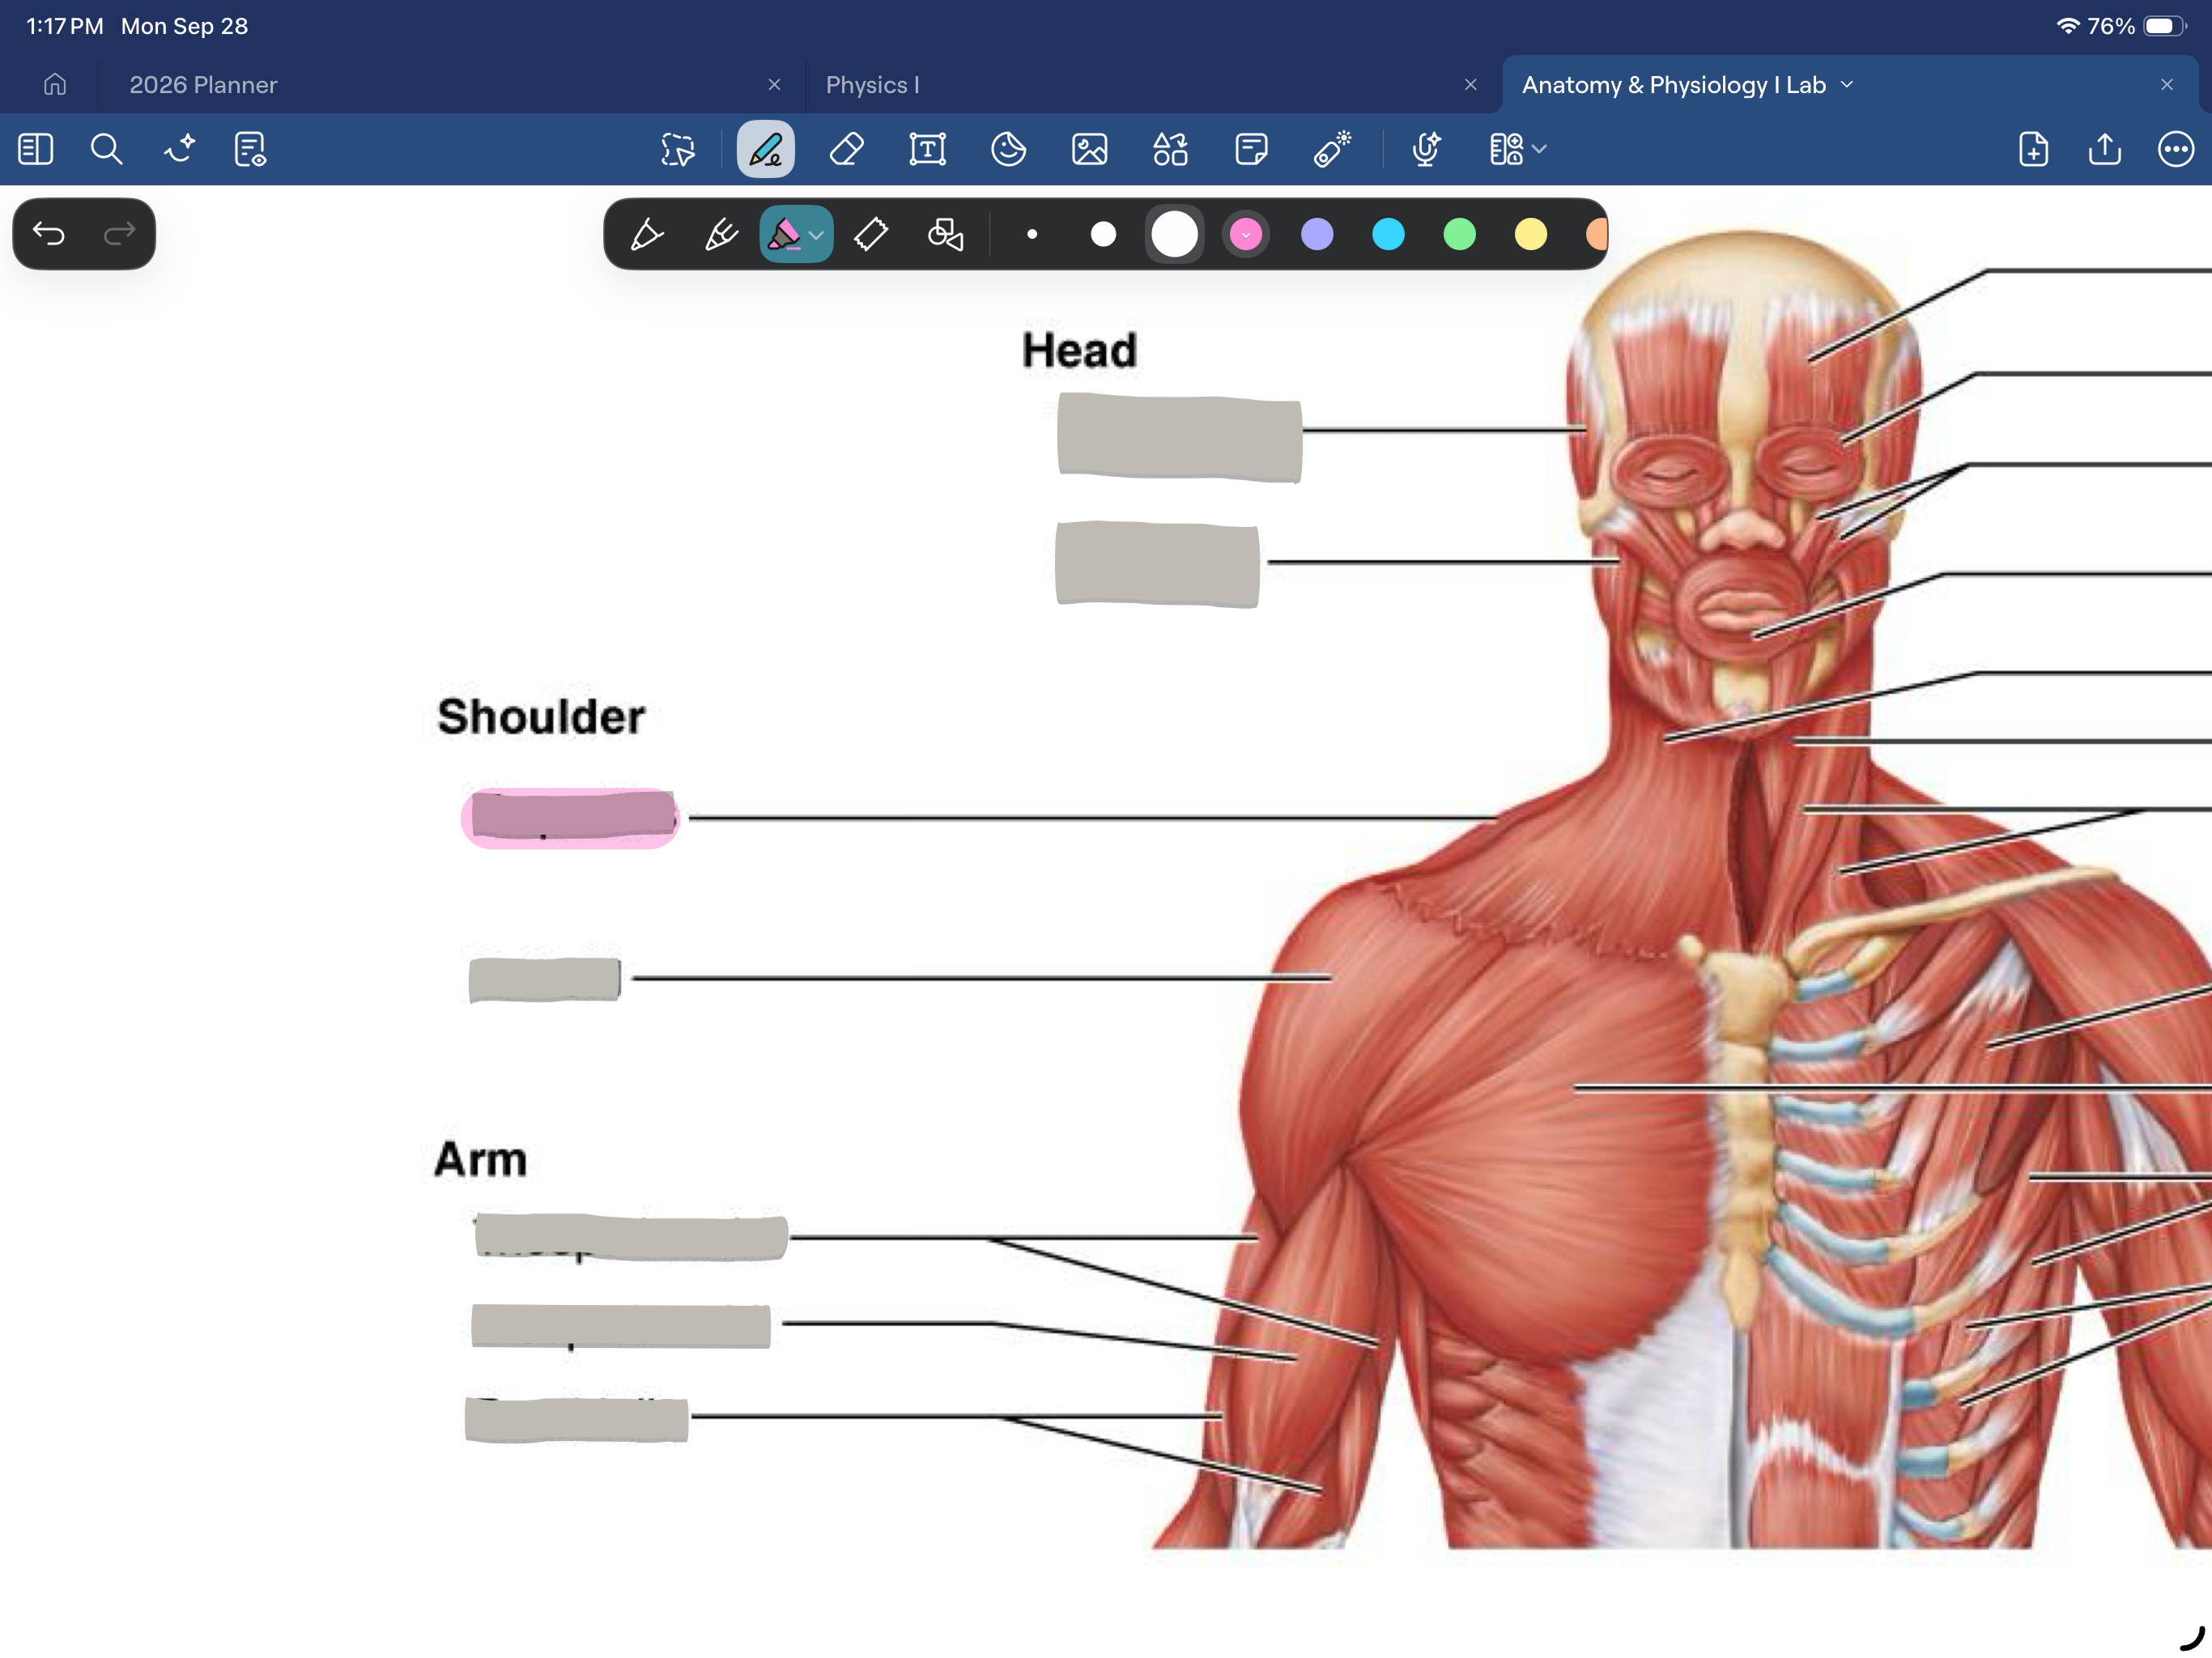Pick the purple highlighter color
Image resolution: width=2212 pixels, height=1658 pixels.
tap(1317, 234)
